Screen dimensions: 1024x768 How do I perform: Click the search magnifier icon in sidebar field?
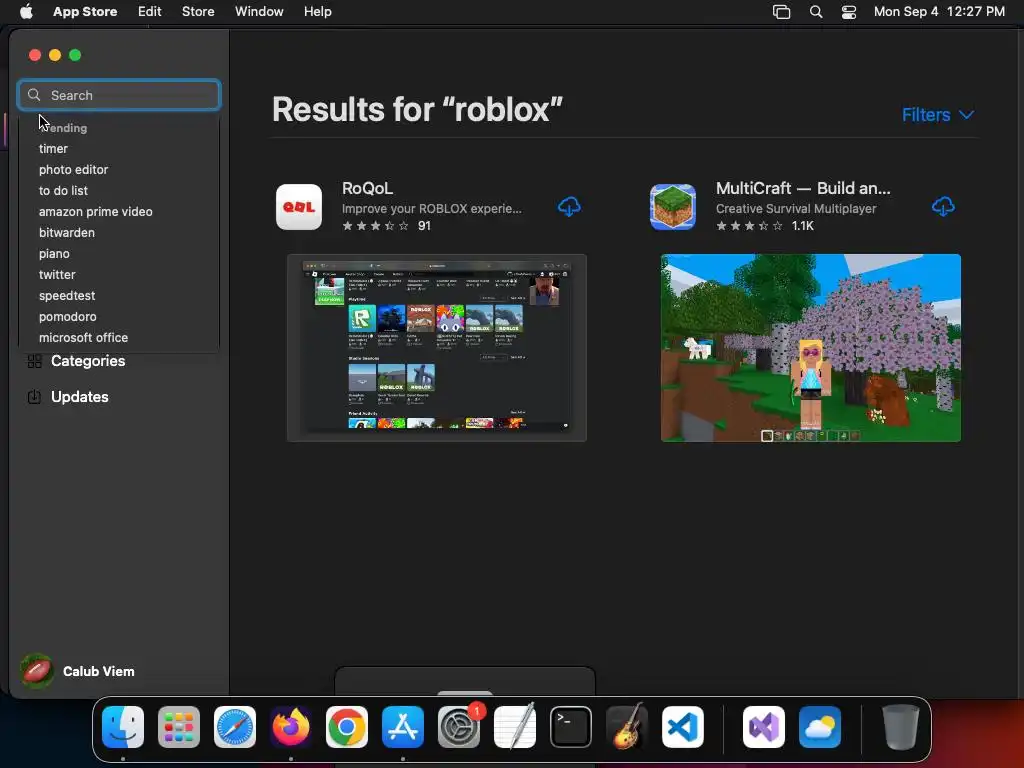(34, 95)
